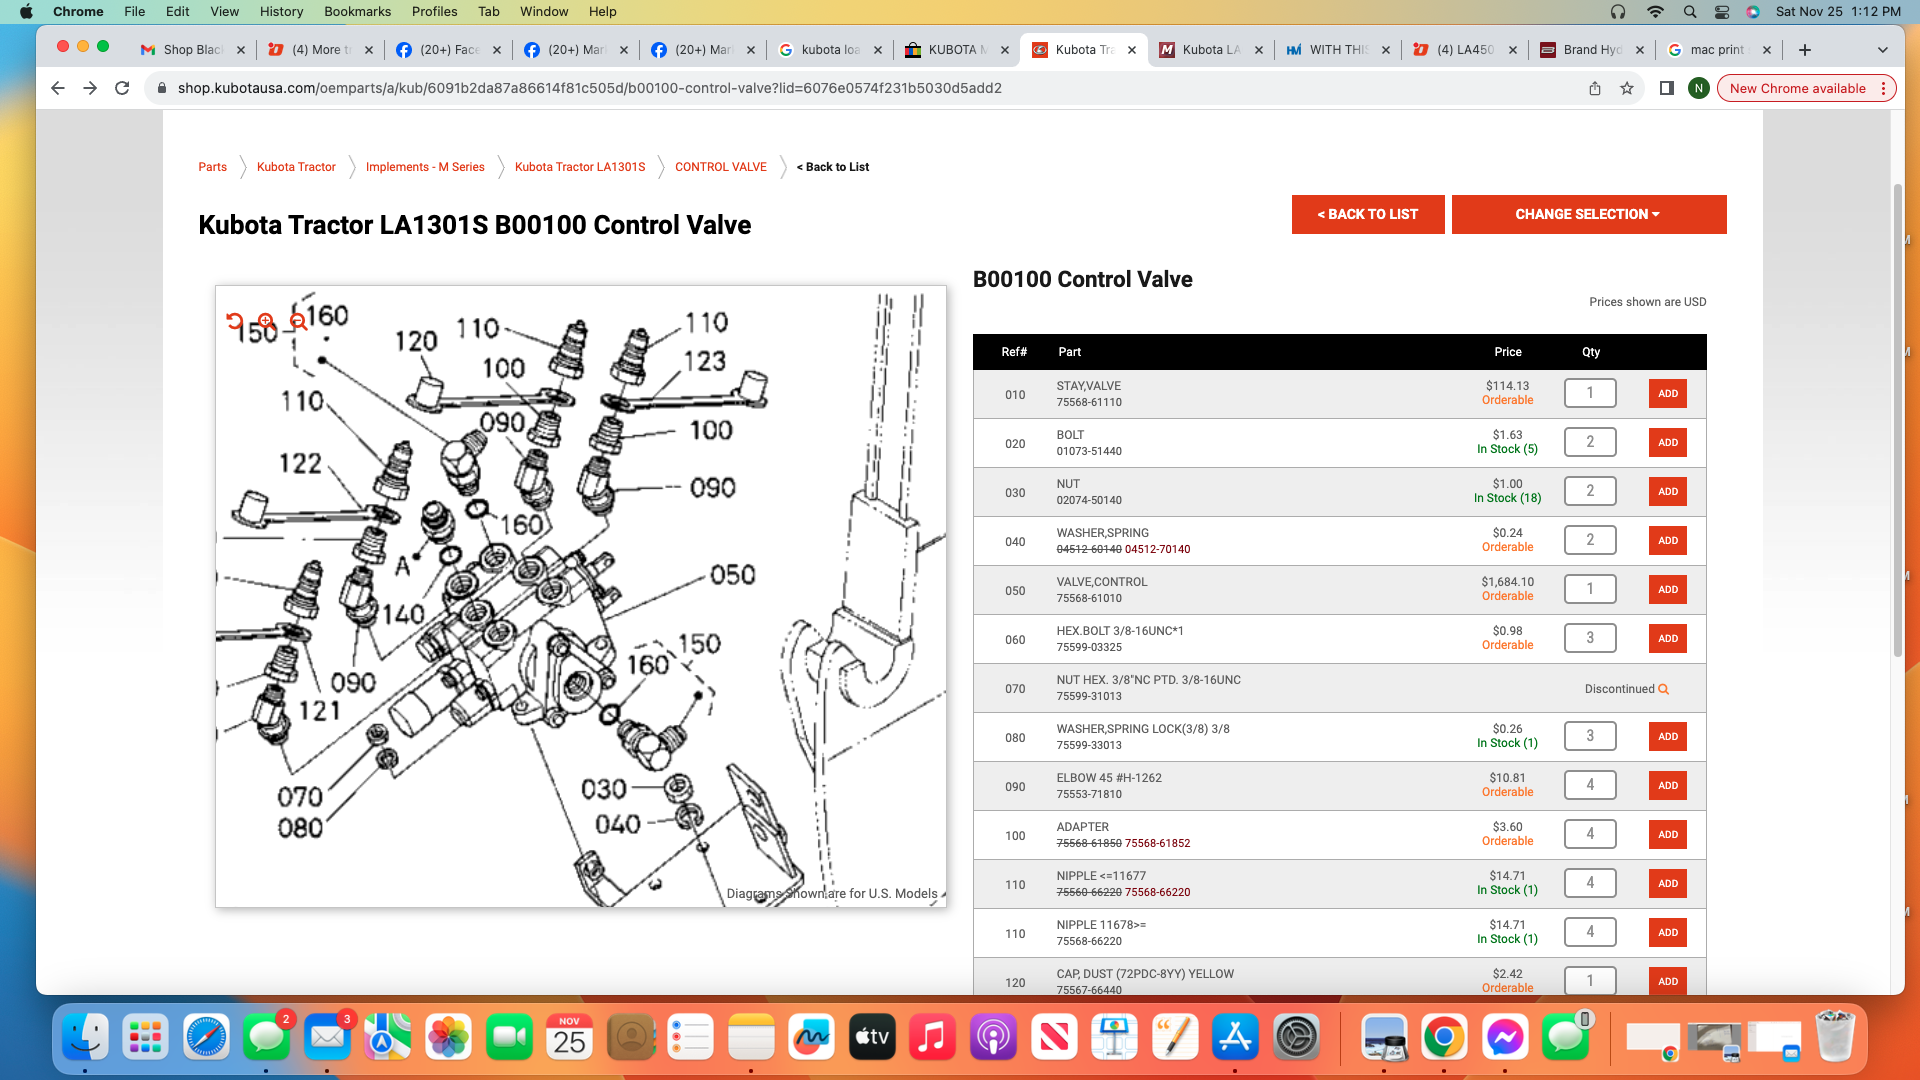Open Control Center in the menu bar
The height and width of the screenshot is (1080, 1920).
coord(1722,12)
